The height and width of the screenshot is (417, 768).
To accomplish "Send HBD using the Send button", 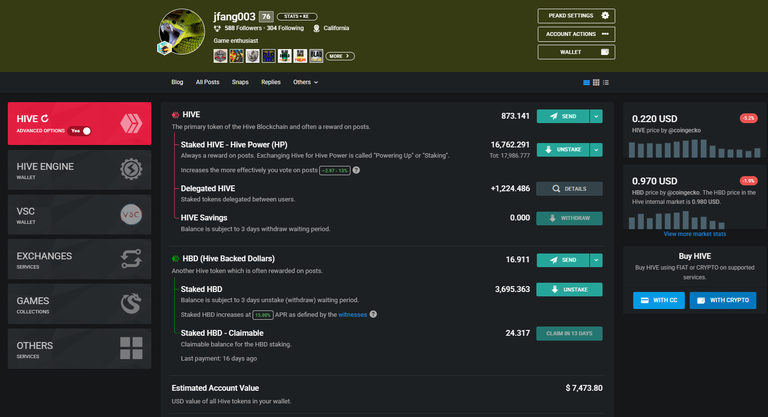I will [x=563, y=260].
